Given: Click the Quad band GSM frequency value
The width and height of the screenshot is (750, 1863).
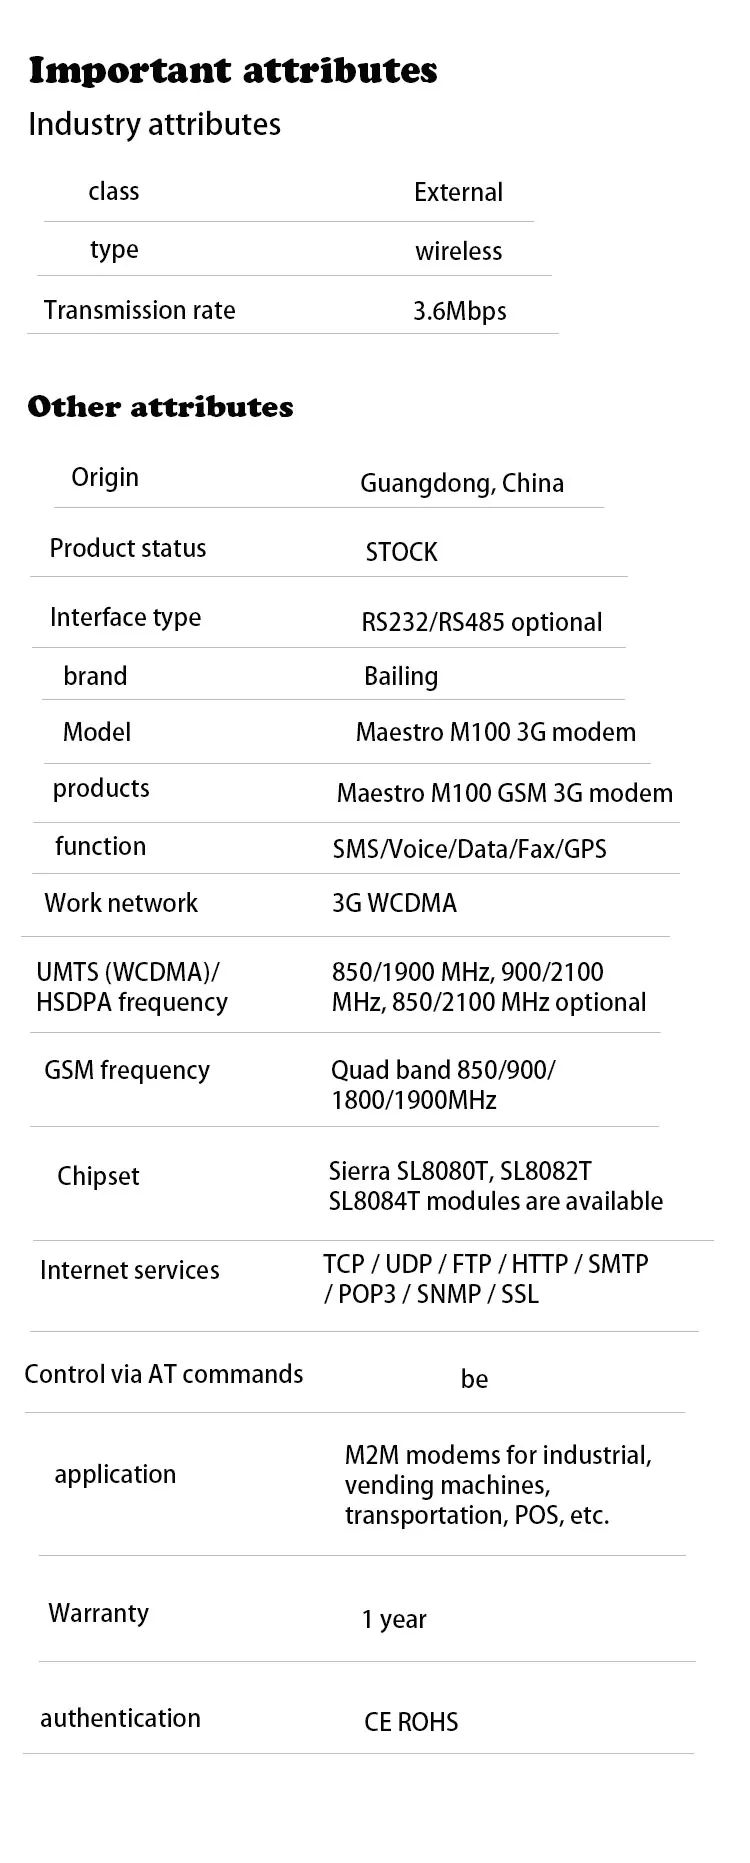Looking at the screenshot, I should (443, 1085).
